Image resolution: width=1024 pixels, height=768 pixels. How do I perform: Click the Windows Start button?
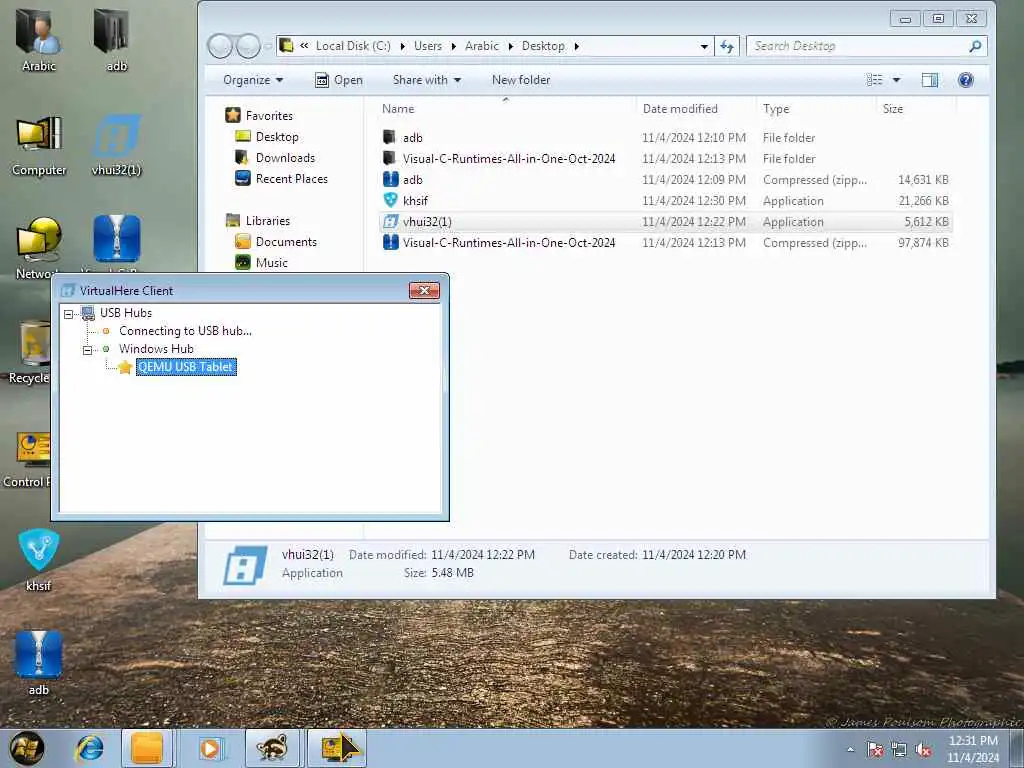[x=27, y=748]
